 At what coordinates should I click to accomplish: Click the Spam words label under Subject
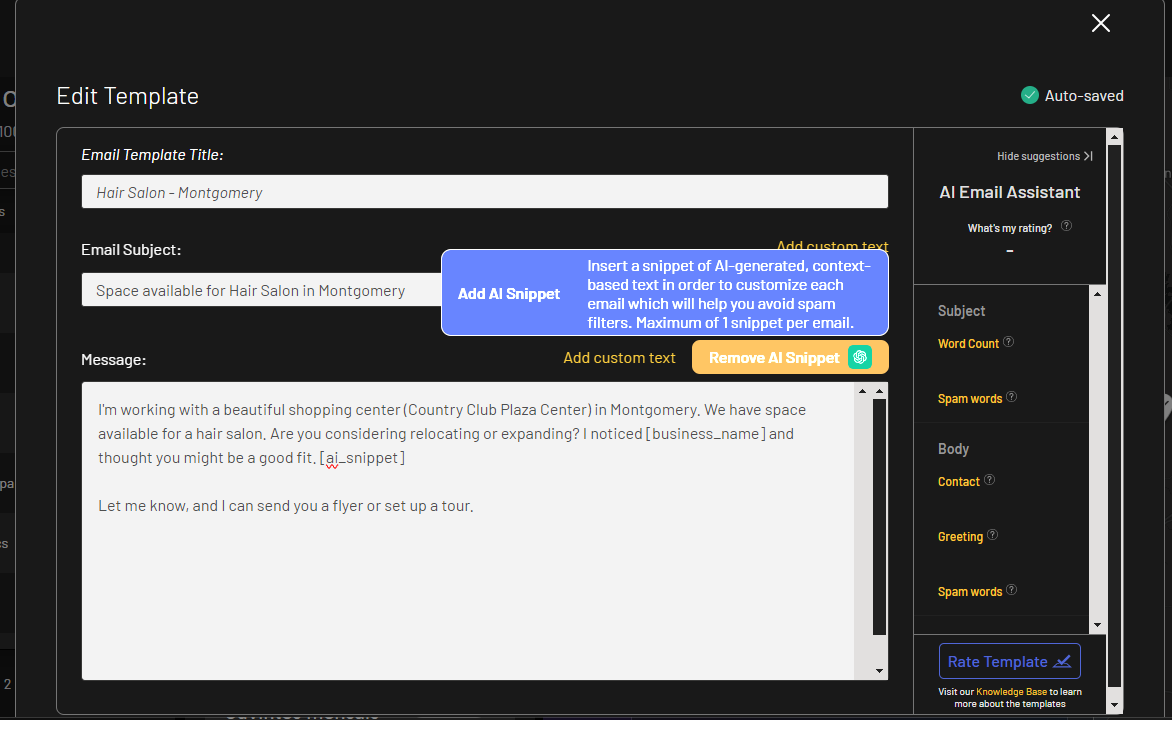pyautogui.click(x=969, y=399)
